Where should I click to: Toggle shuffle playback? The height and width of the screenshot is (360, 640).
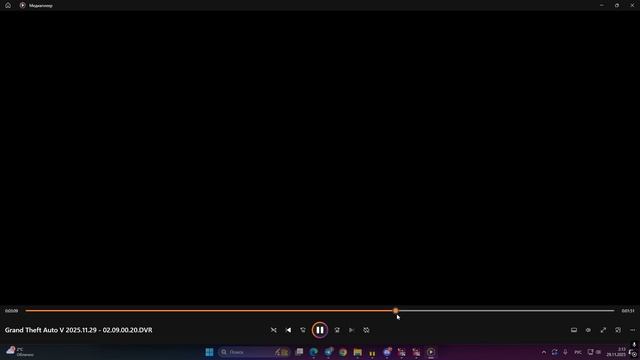[x=273, y=330]
